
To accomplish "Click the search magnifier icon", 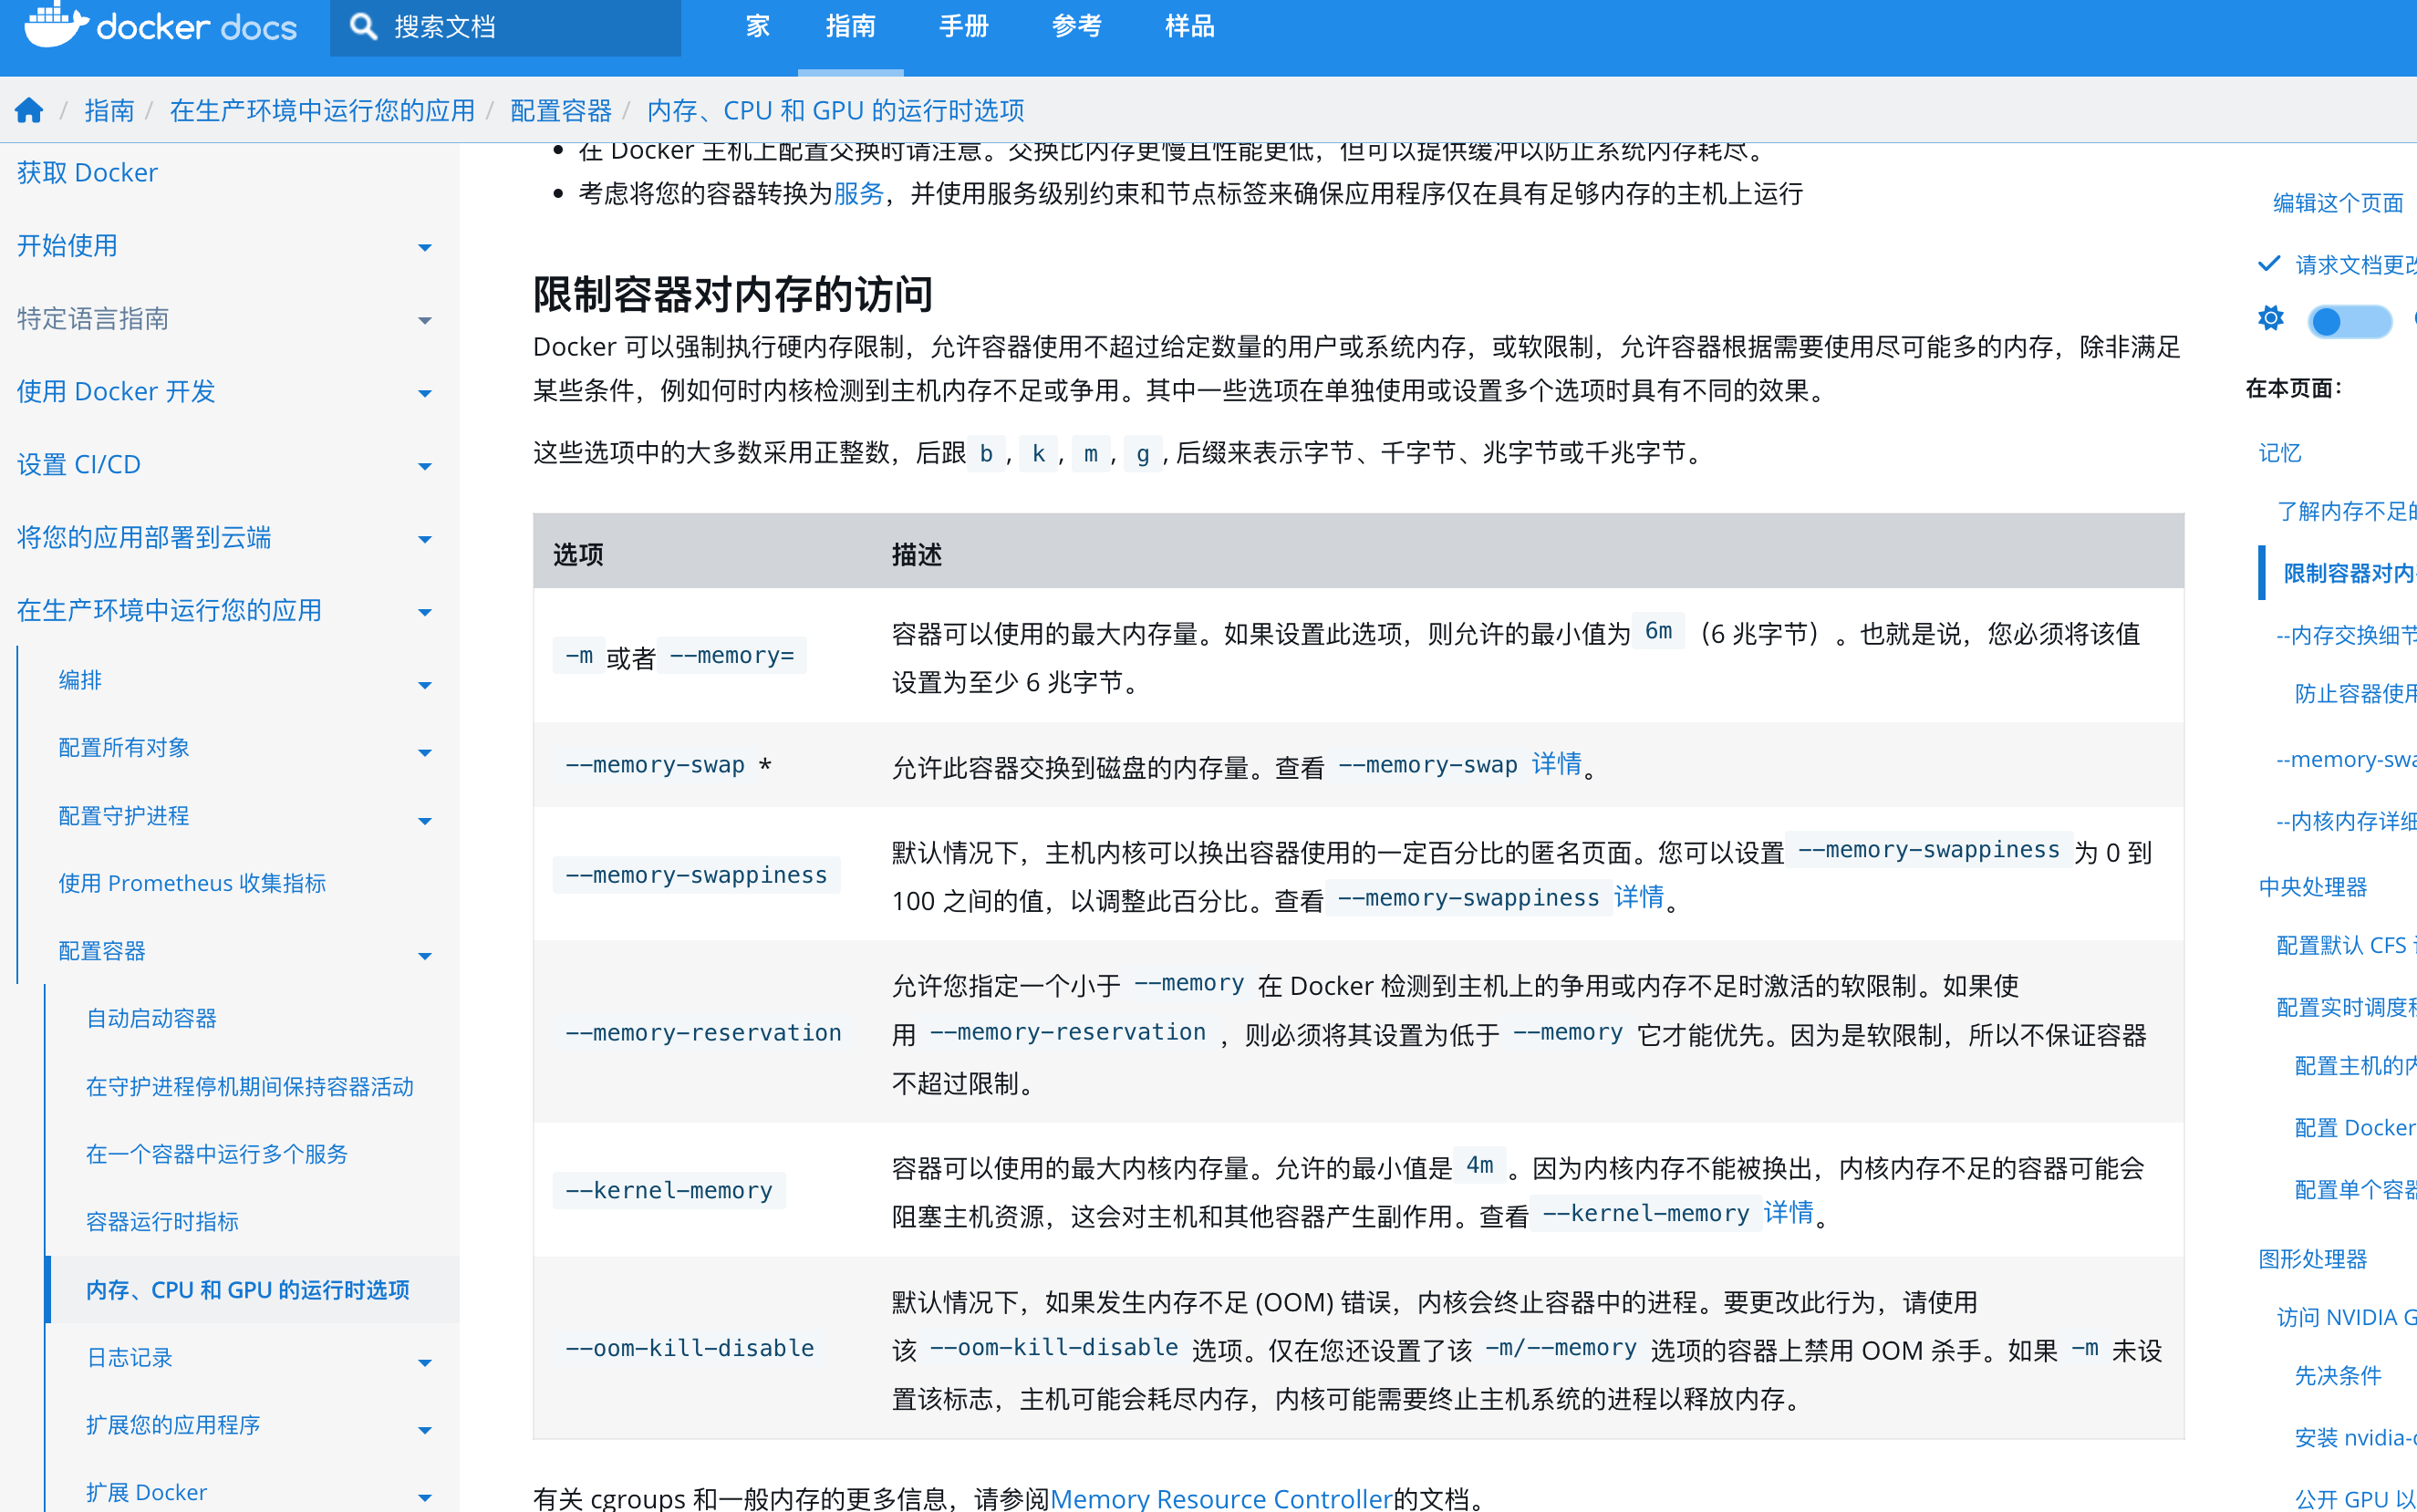I will 363,27.
